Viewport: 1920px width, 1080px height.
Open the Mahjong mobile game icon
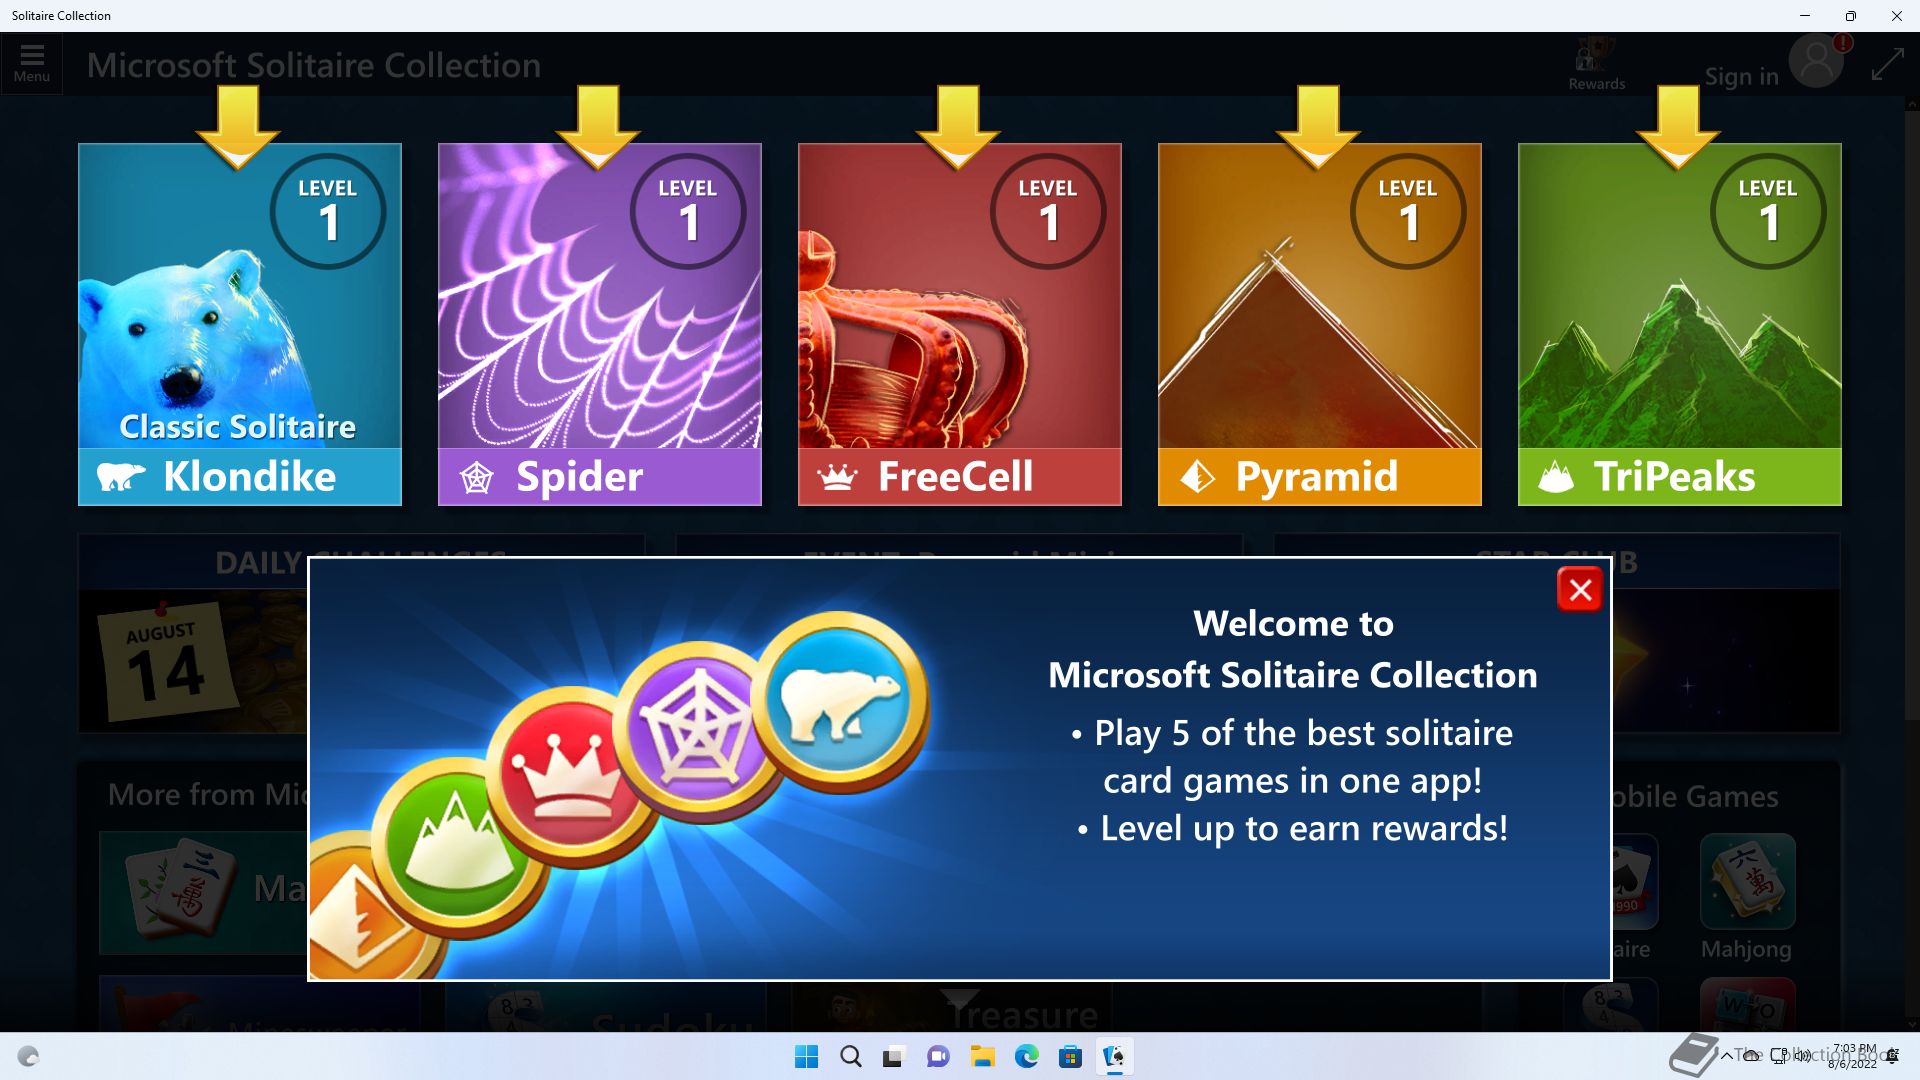point(1748,881)
